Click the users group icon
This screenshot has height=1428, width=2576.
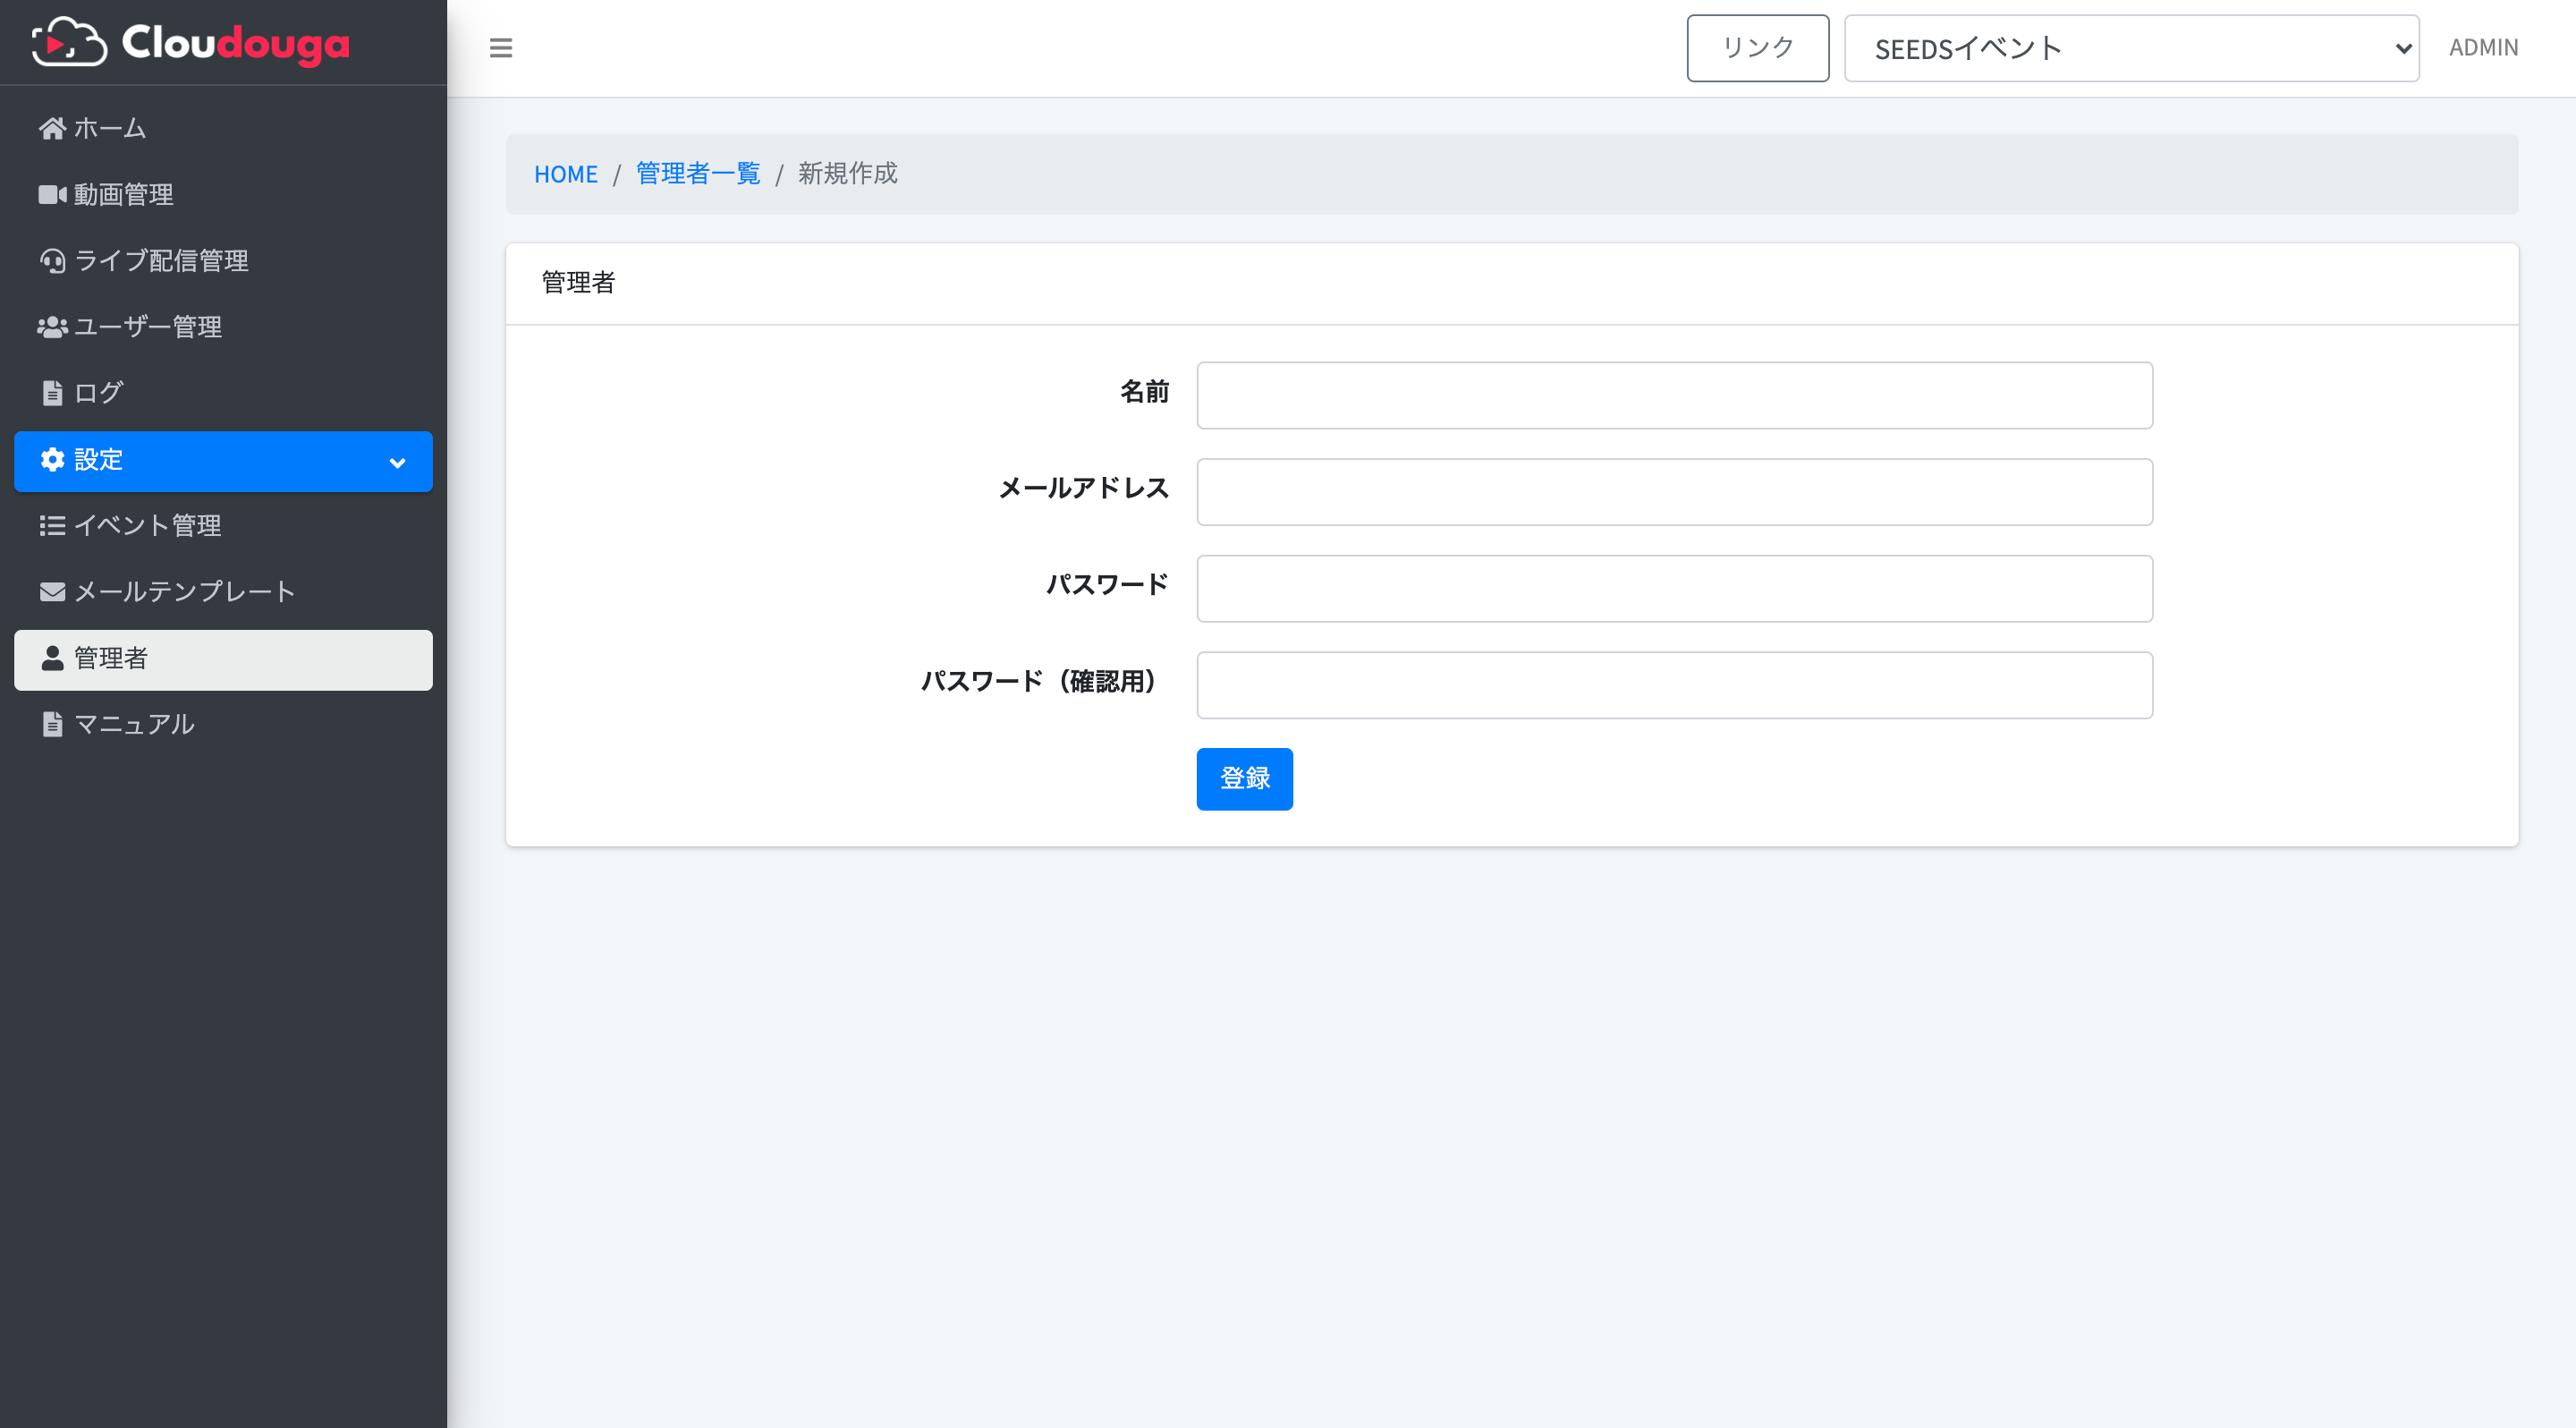click(52, 327)
